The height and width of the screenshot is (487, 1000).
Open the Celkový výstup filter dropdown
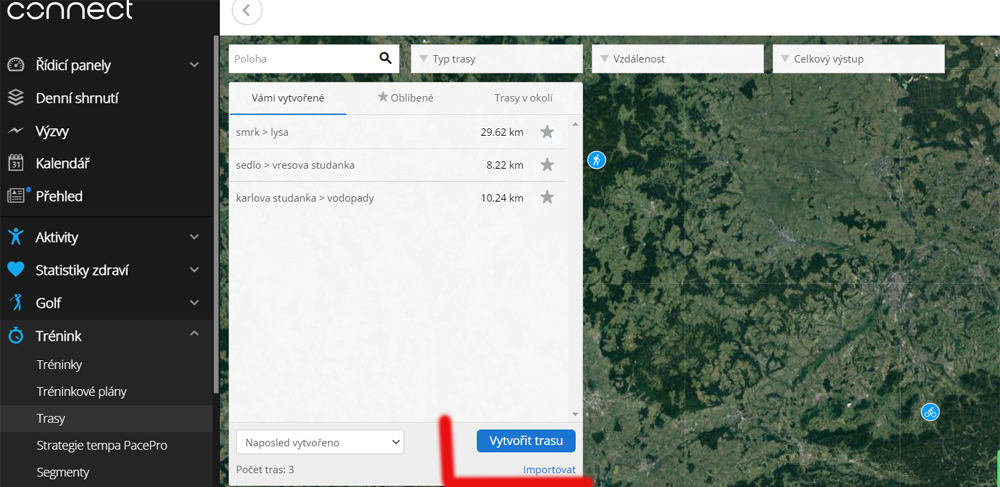click(858, 59)
